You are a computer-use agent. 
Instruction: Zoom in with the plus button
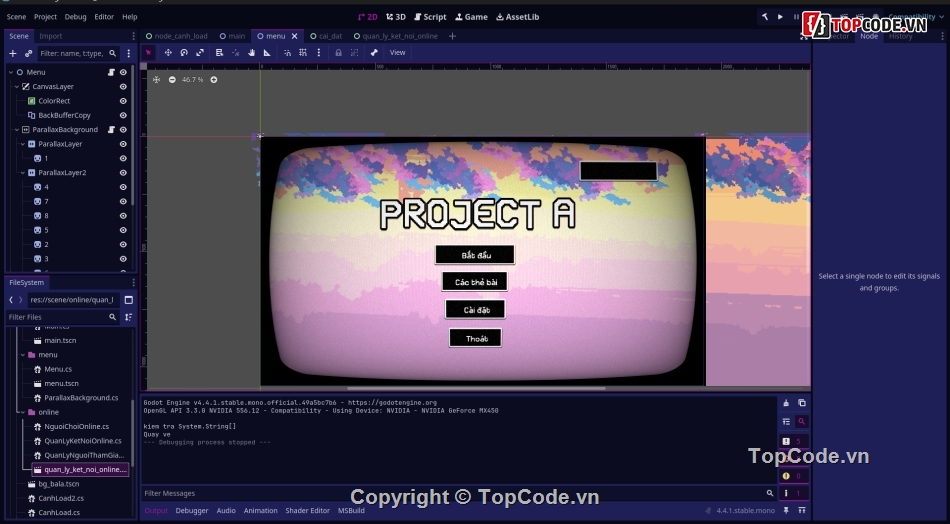click(x=214, y=79)
